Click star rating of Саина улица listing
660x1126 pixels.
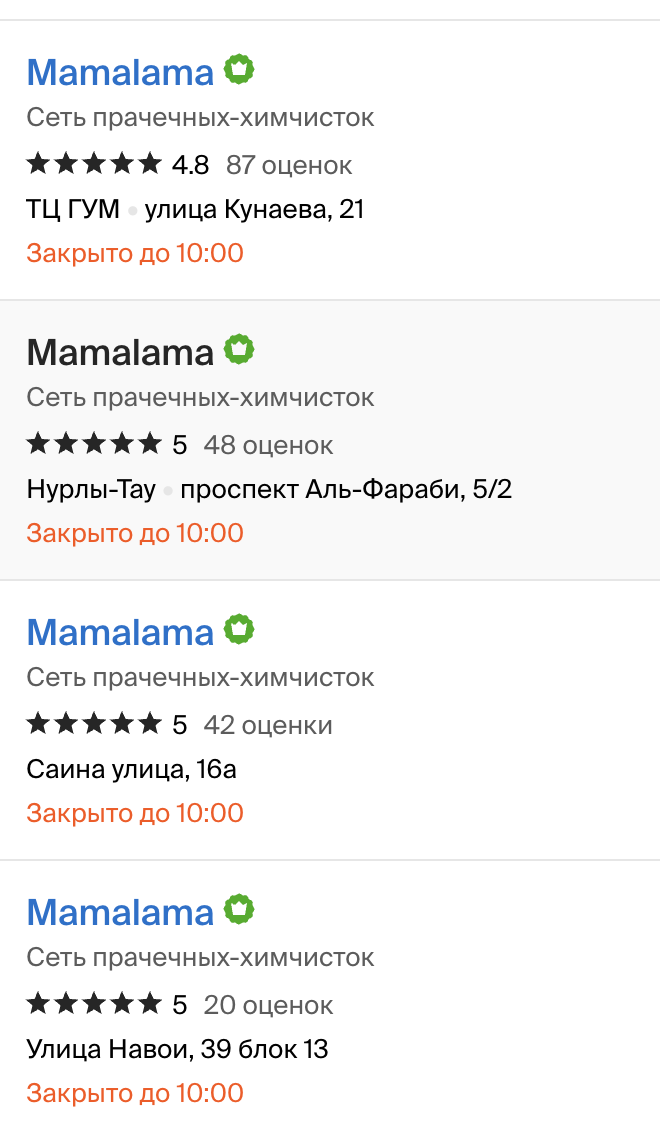(93, 724)
